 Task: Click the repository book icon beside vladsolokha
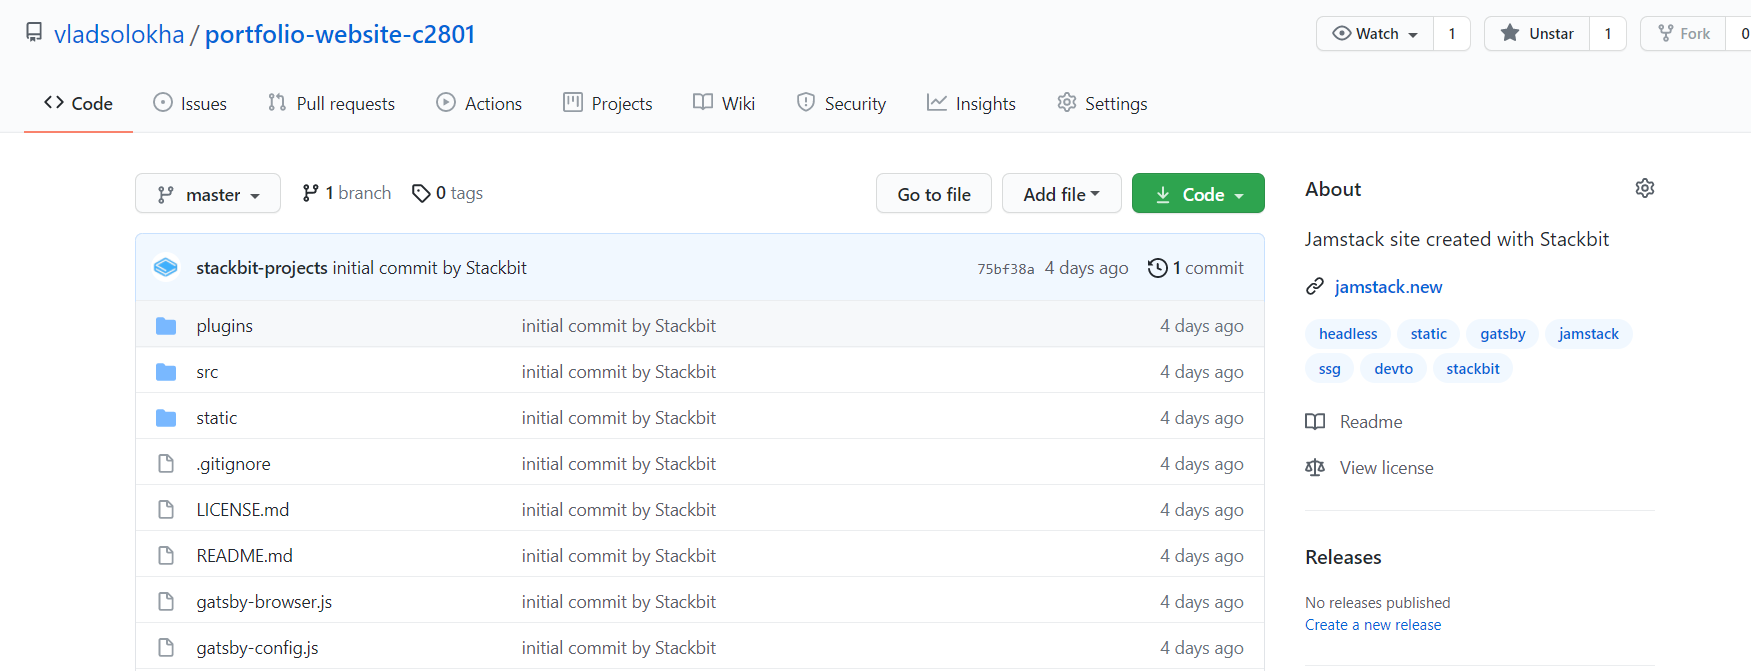tap(34, 32)
